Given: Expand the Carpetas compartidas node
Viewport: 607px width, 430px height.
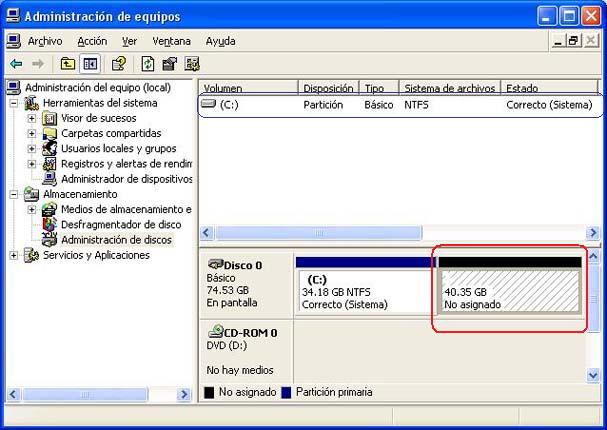Looking at the screenshot, I should click(x=32, y=134).
